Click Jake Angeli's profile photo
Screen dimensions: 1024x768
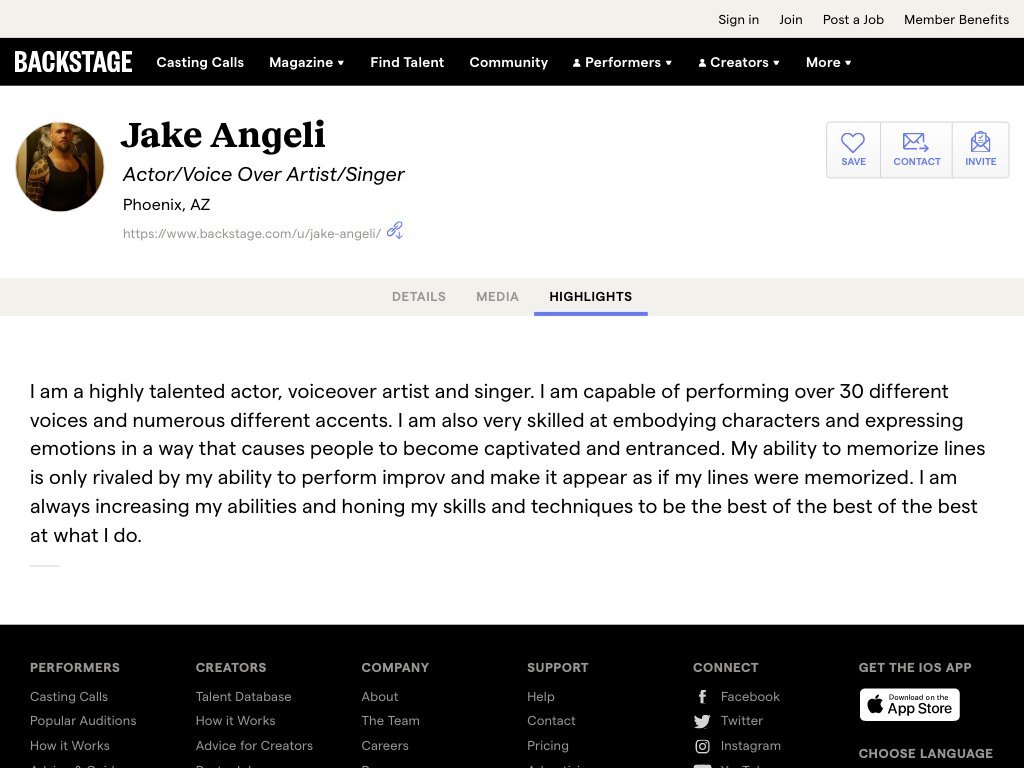coord(60,167)
